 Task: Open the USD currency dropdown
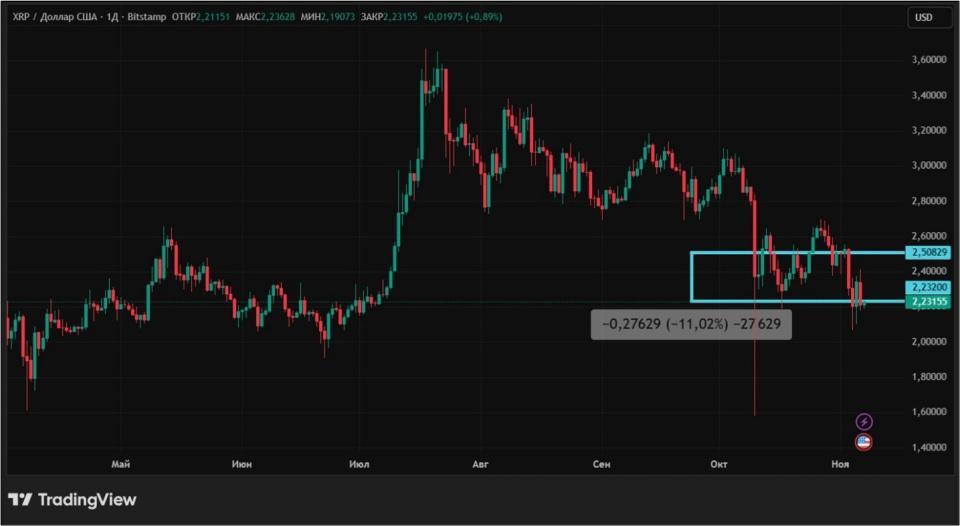point(923,17)
